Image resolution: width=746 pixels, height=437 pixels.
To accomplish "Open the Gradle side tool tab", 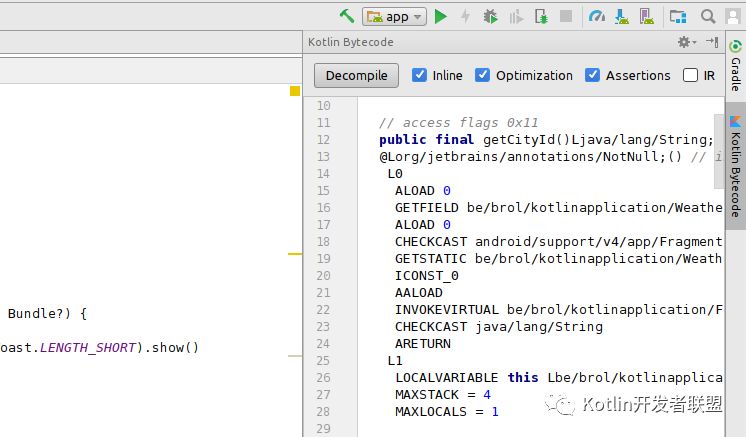I will click(x=736, y=67).
